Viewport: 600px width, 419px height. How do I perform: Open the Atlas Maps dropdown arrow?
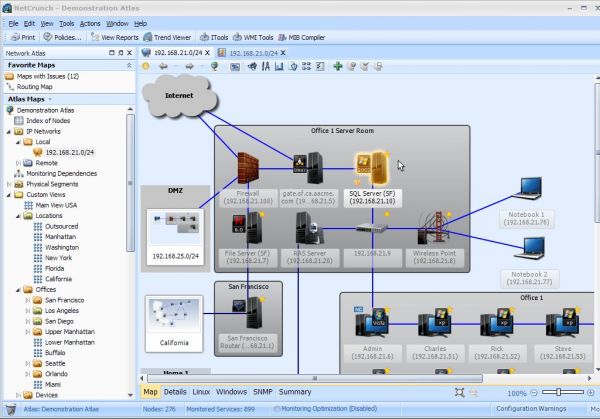point(50,99)
